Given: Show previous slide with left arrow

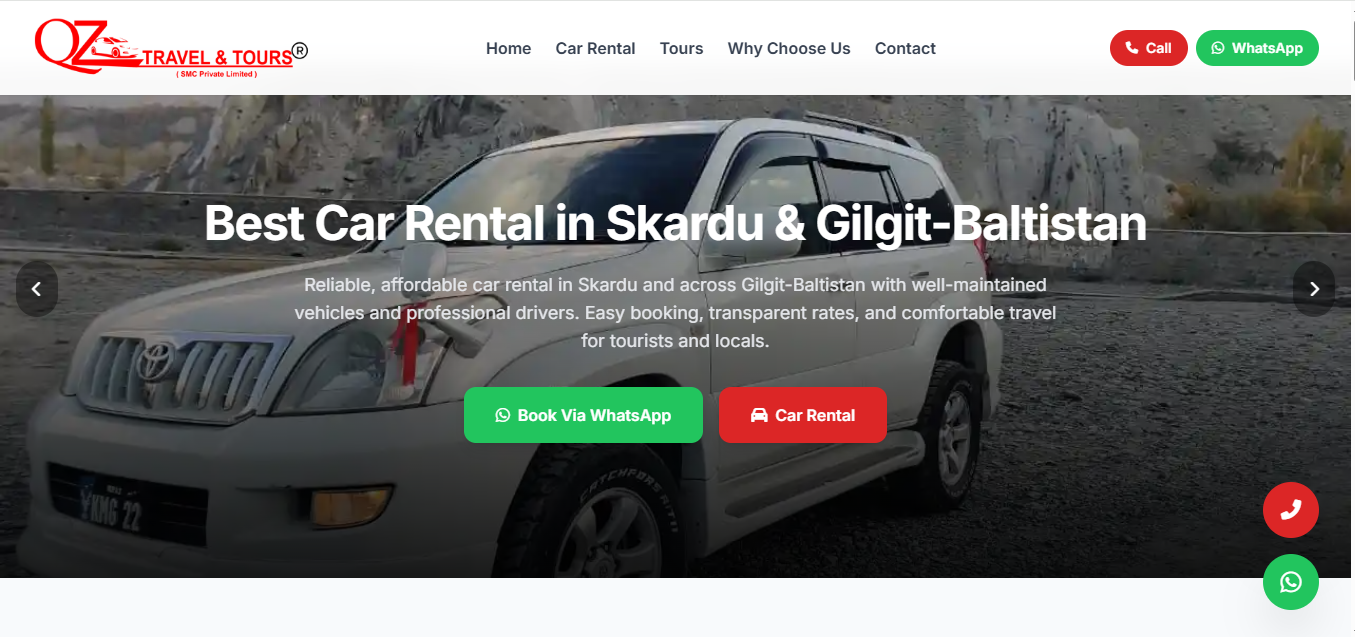Looking at the screenshot, I should coord(37,289).
